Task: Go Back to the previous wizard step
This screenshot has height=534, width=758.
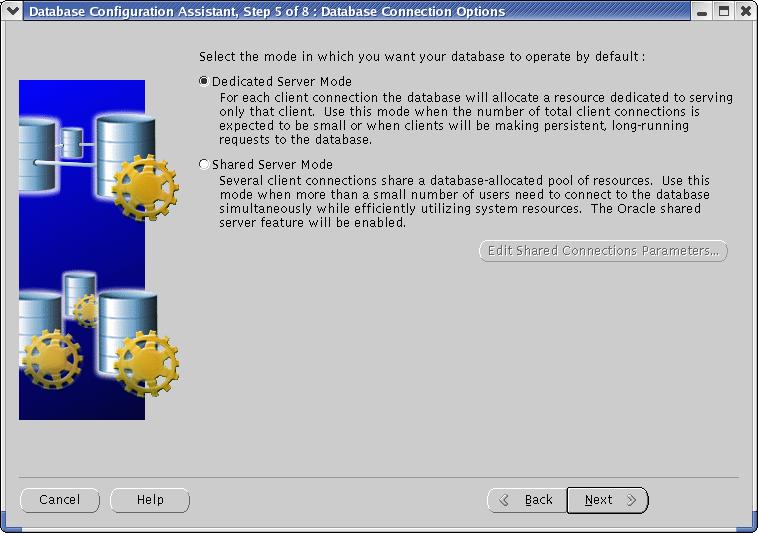Action: click(527, 500)
